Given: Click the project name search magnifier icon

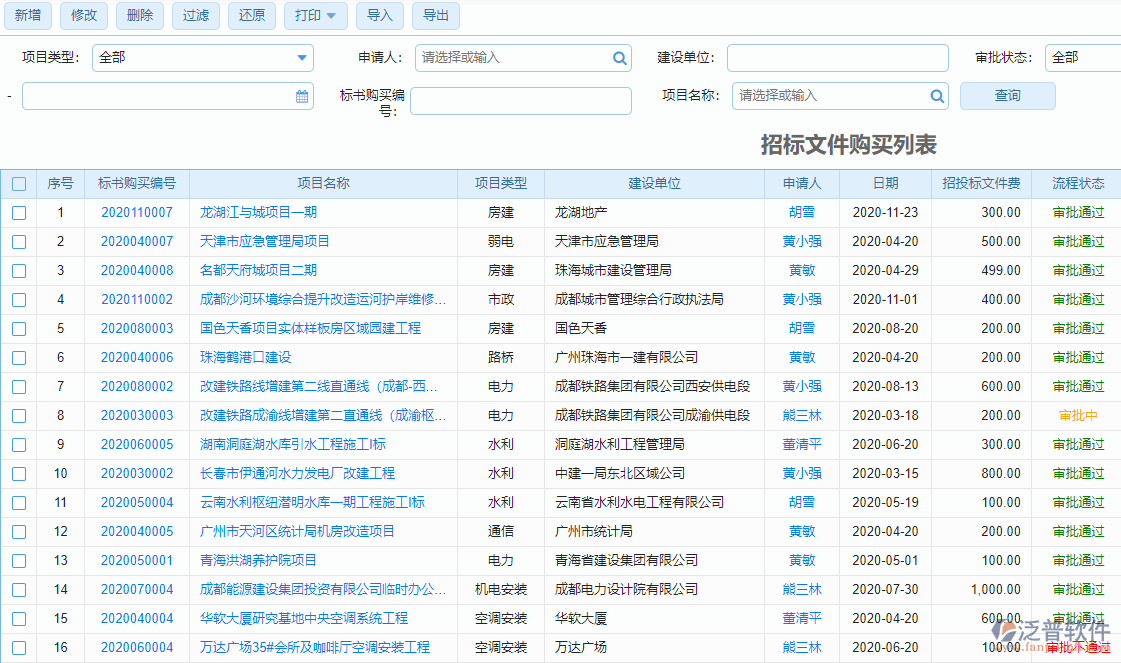Looking at the screenshot, I should point(936,96).
